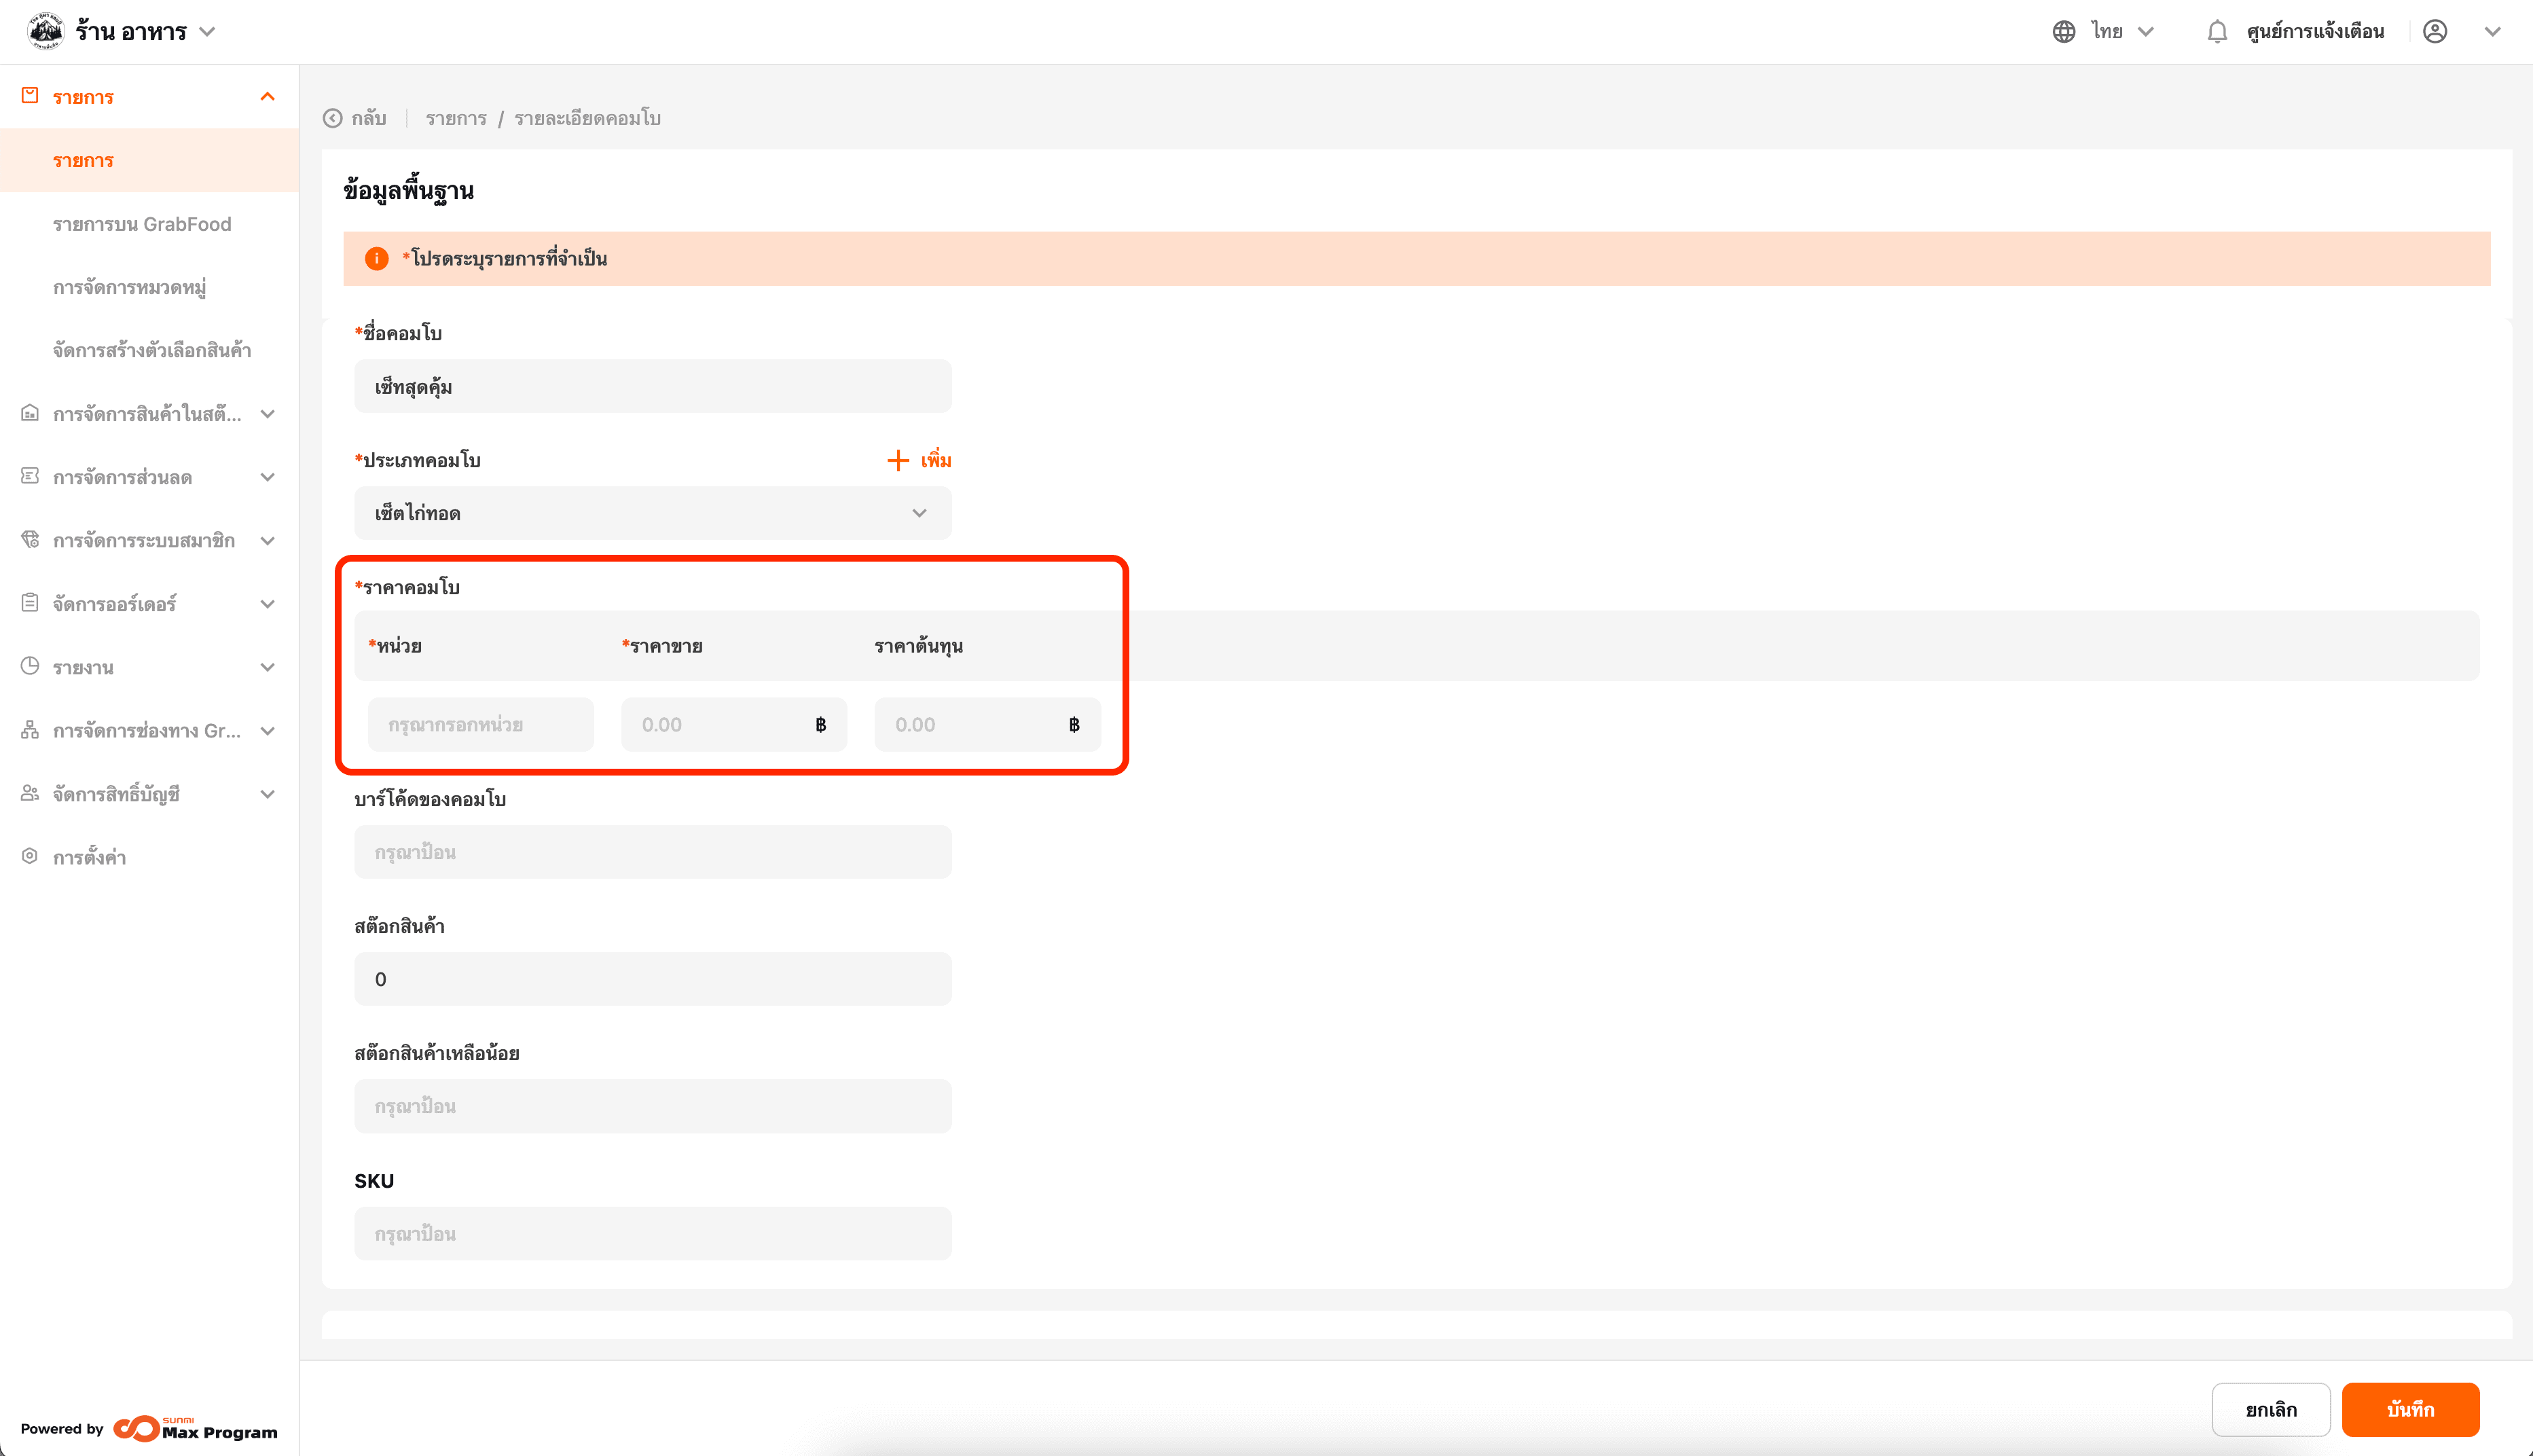Click the ยกเลิก cancel button
This screenshot has width=2533, height=1456.
[2270, 1410]
